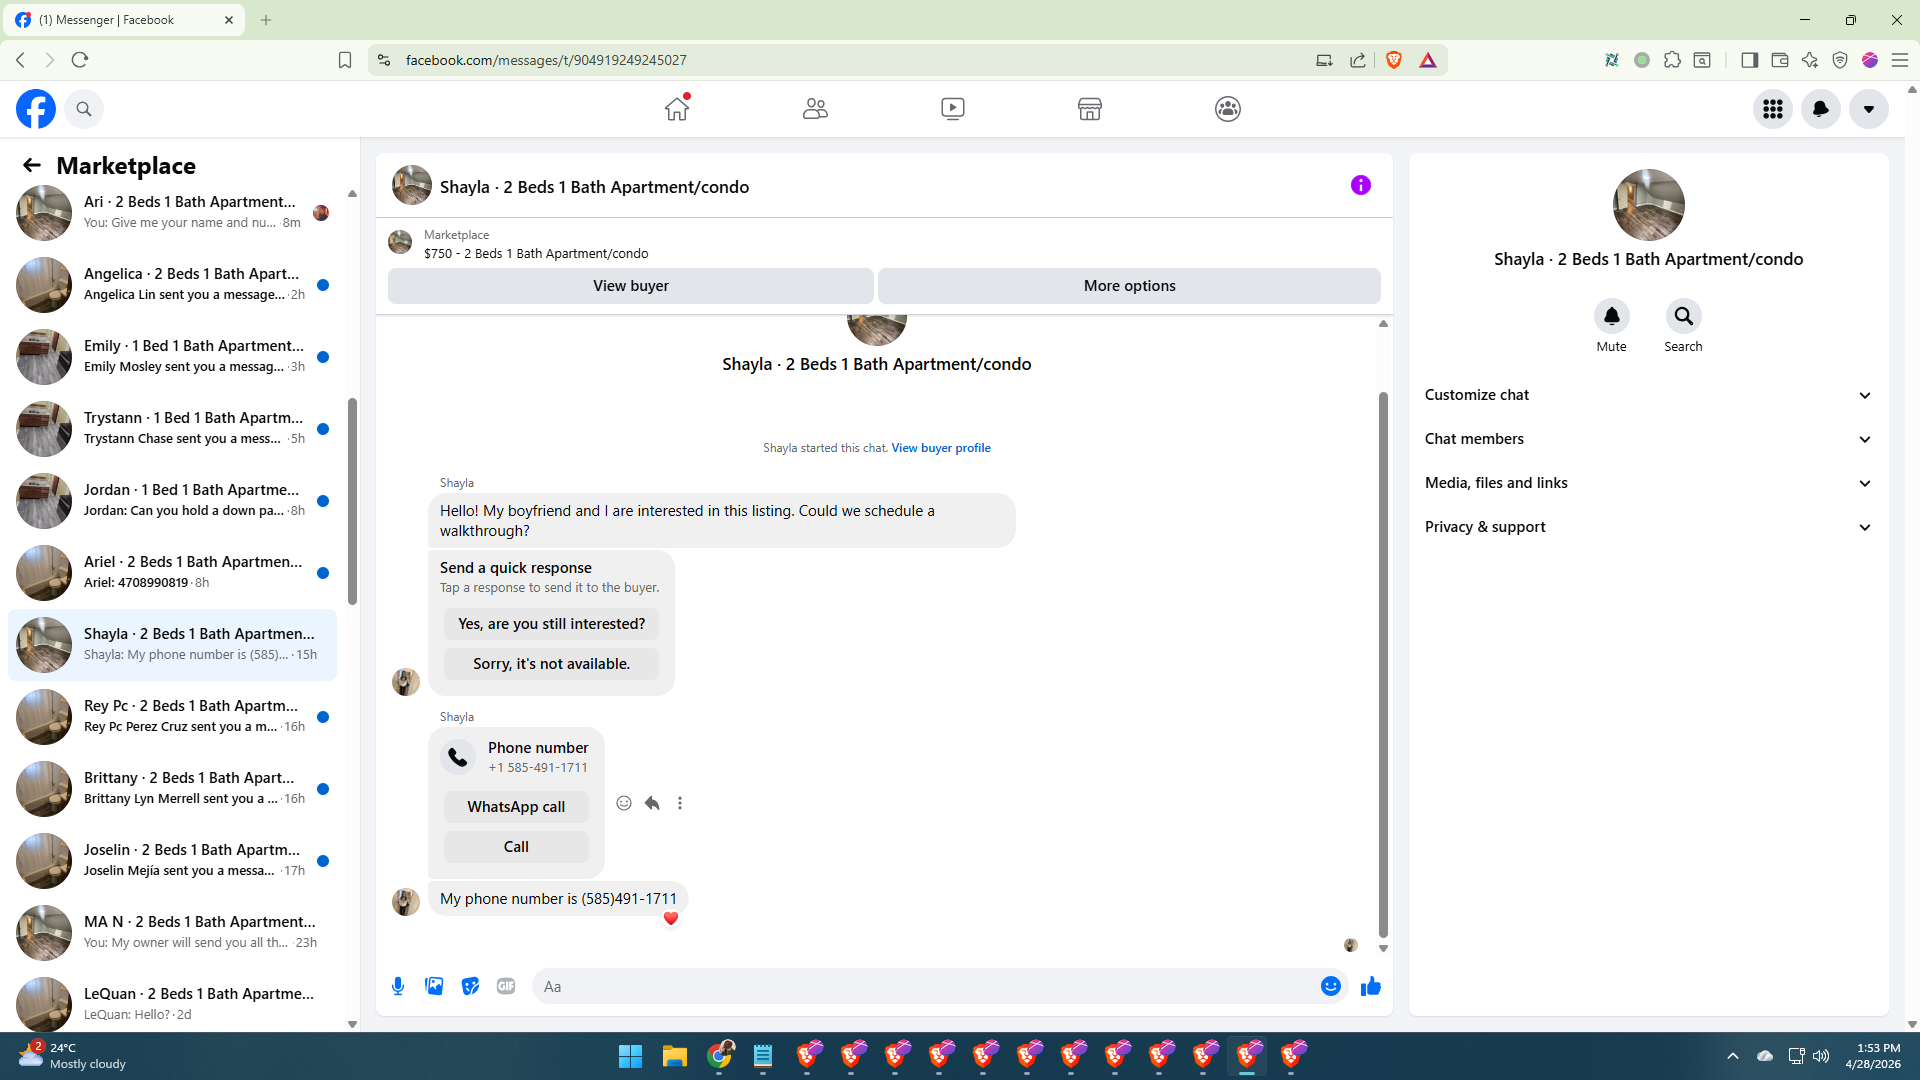Go to the Home tab

pos(677,109)
